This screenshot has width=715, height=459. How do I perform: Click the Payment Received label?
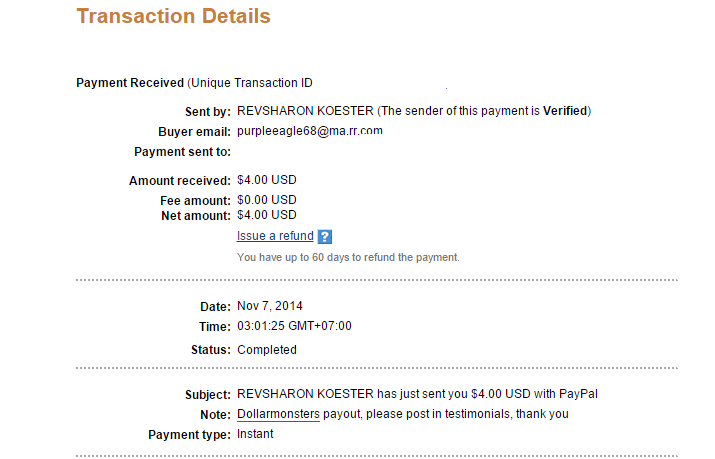[x=130, y=82]
